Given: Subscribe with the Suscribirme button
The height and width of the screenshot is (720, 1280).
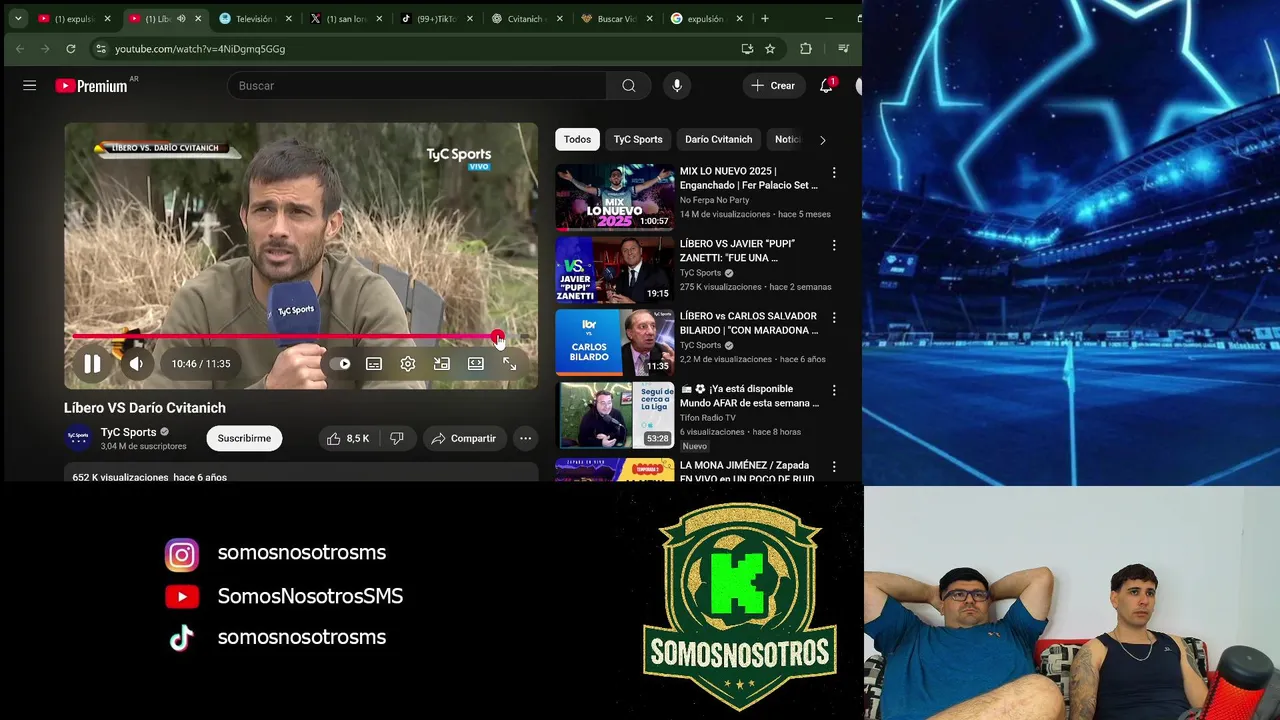Looking at the screenshot, I should pyautogui.click(x=244, y=438).
